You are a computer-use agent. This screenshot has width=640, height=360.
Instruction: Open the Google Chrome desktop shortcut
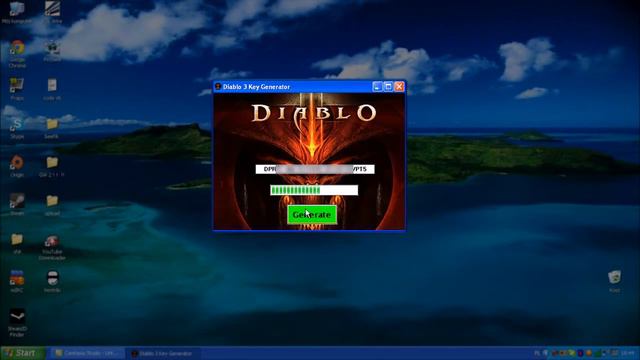17,53
